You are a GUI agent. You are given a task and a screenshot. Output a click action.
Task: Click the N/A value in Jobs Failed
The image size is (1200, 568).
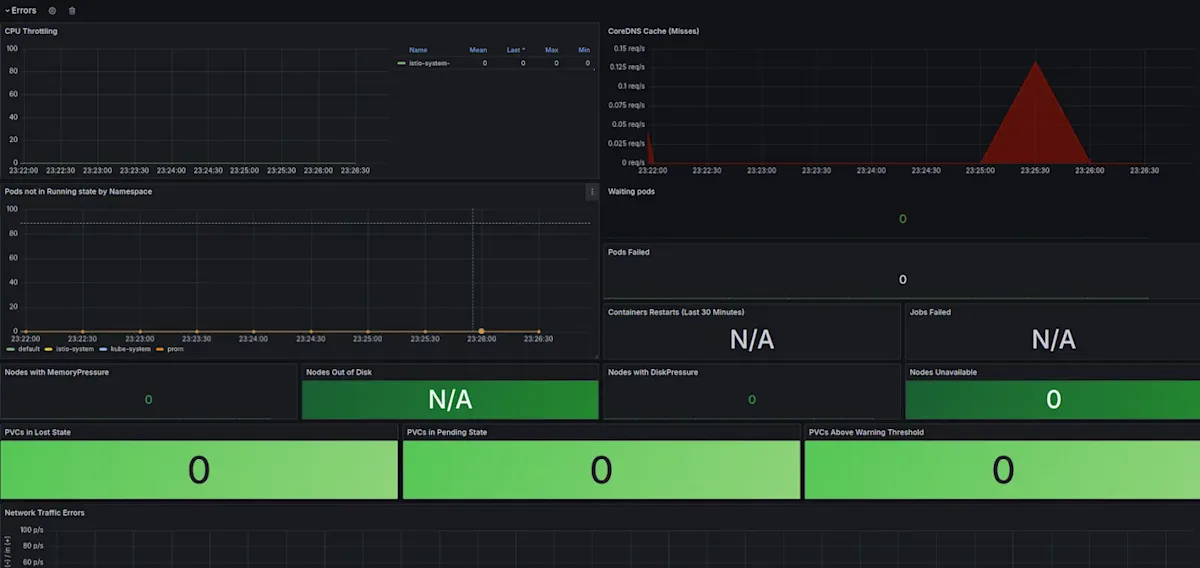[1053, 340]
